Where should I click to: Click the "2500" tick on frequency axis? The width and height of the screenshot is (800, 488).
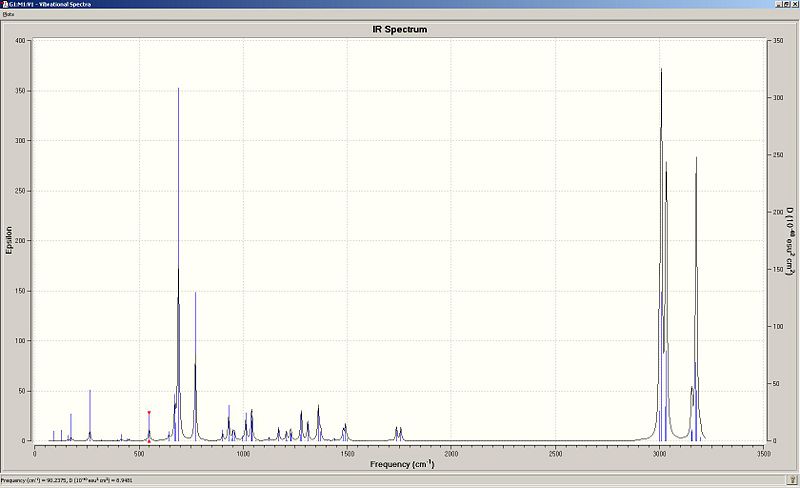(x=555, y=453)
